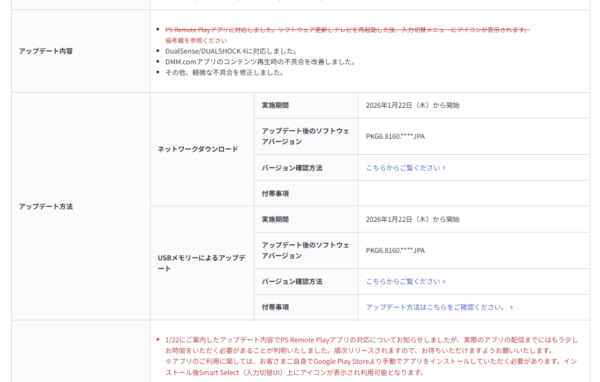Open アップデート方法はこちらをご確認ください link
The height and width of the screenshot is (382, 600).
coord(439,307)
